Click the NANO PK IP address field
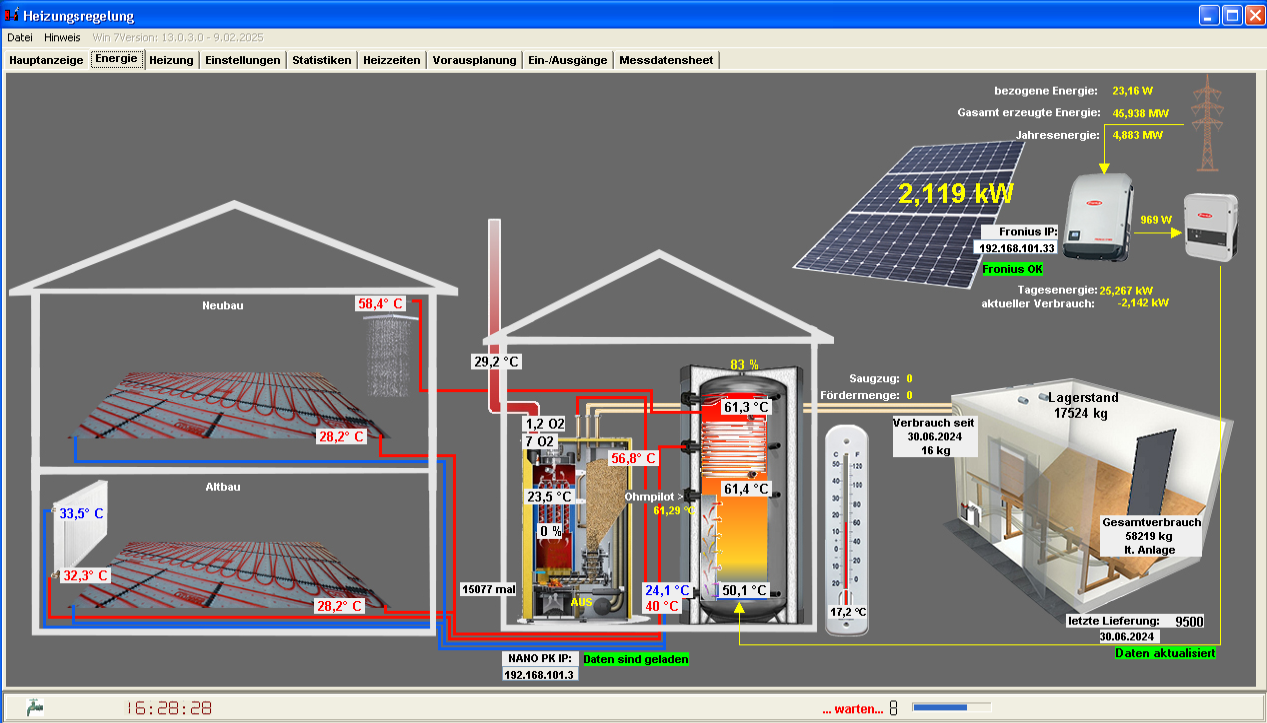 pyautogui.click(x=540, y=675)
